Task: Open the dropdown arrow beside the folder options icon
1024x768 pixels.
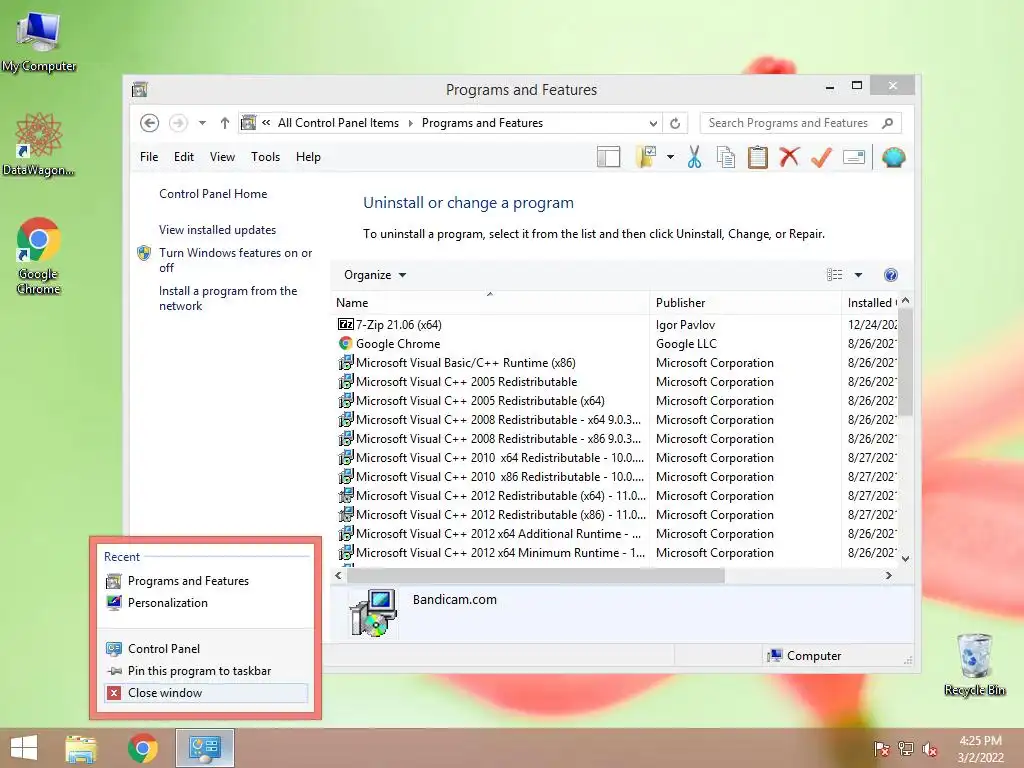Action: click(x=670, y=157)
